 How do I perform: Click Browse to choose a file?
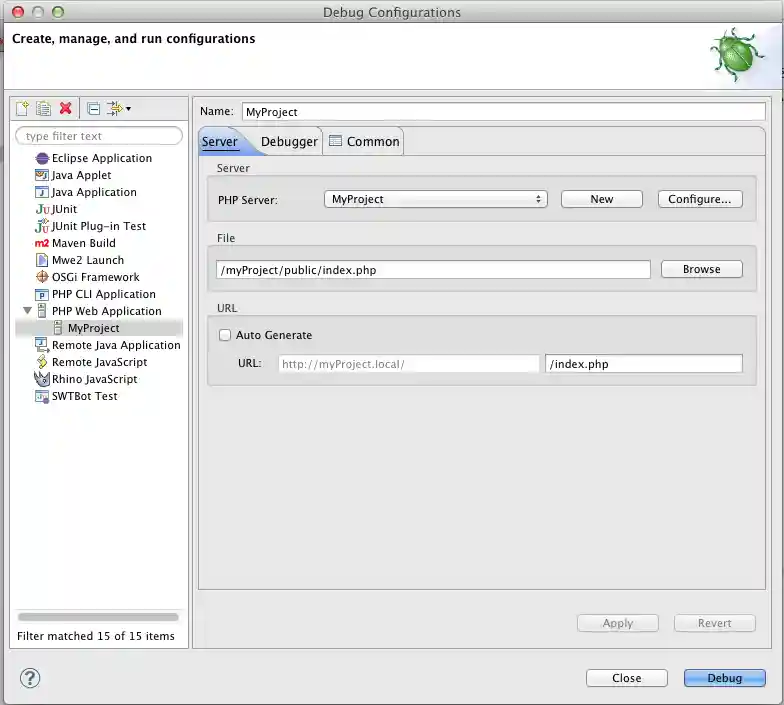[x=701, y=269]
